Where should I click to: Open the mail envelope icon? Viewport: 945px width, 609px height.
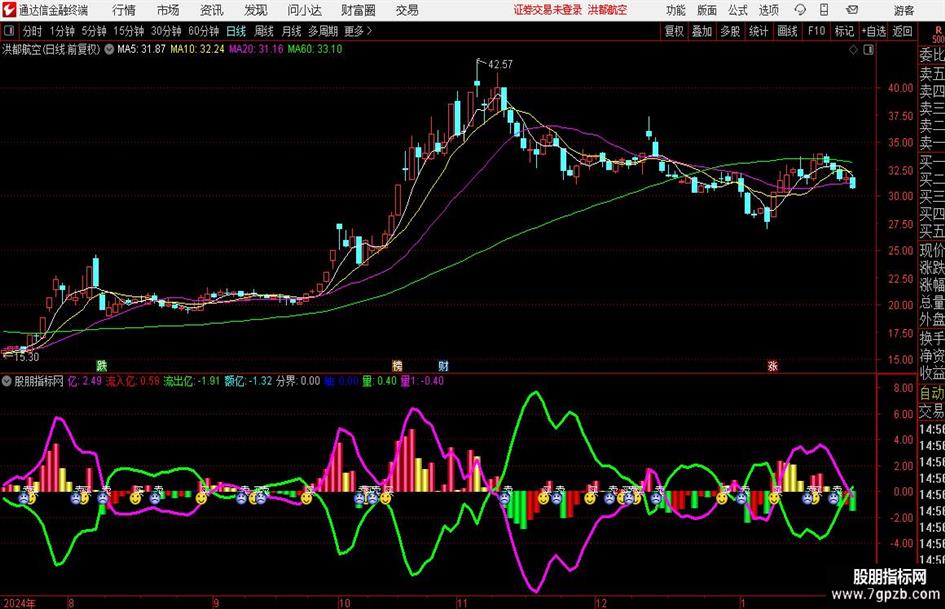point(852,10)
